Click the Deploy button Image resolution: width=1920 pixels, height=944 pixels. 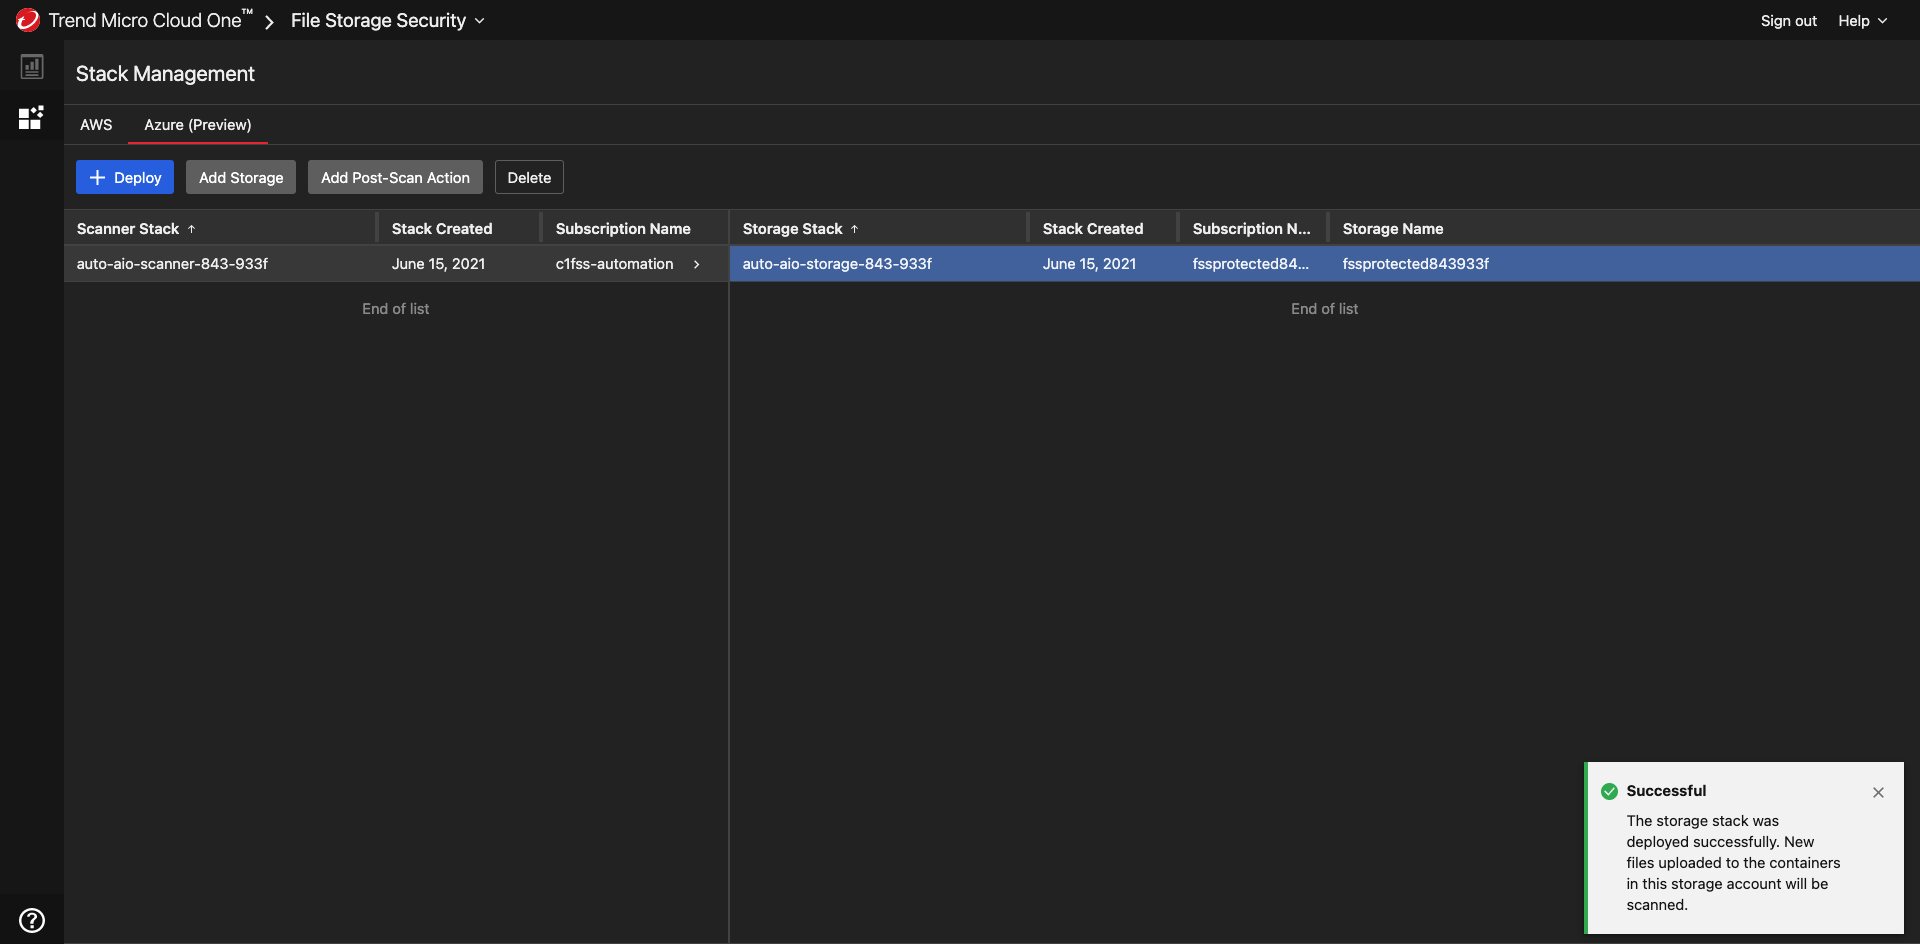[125, 177]
